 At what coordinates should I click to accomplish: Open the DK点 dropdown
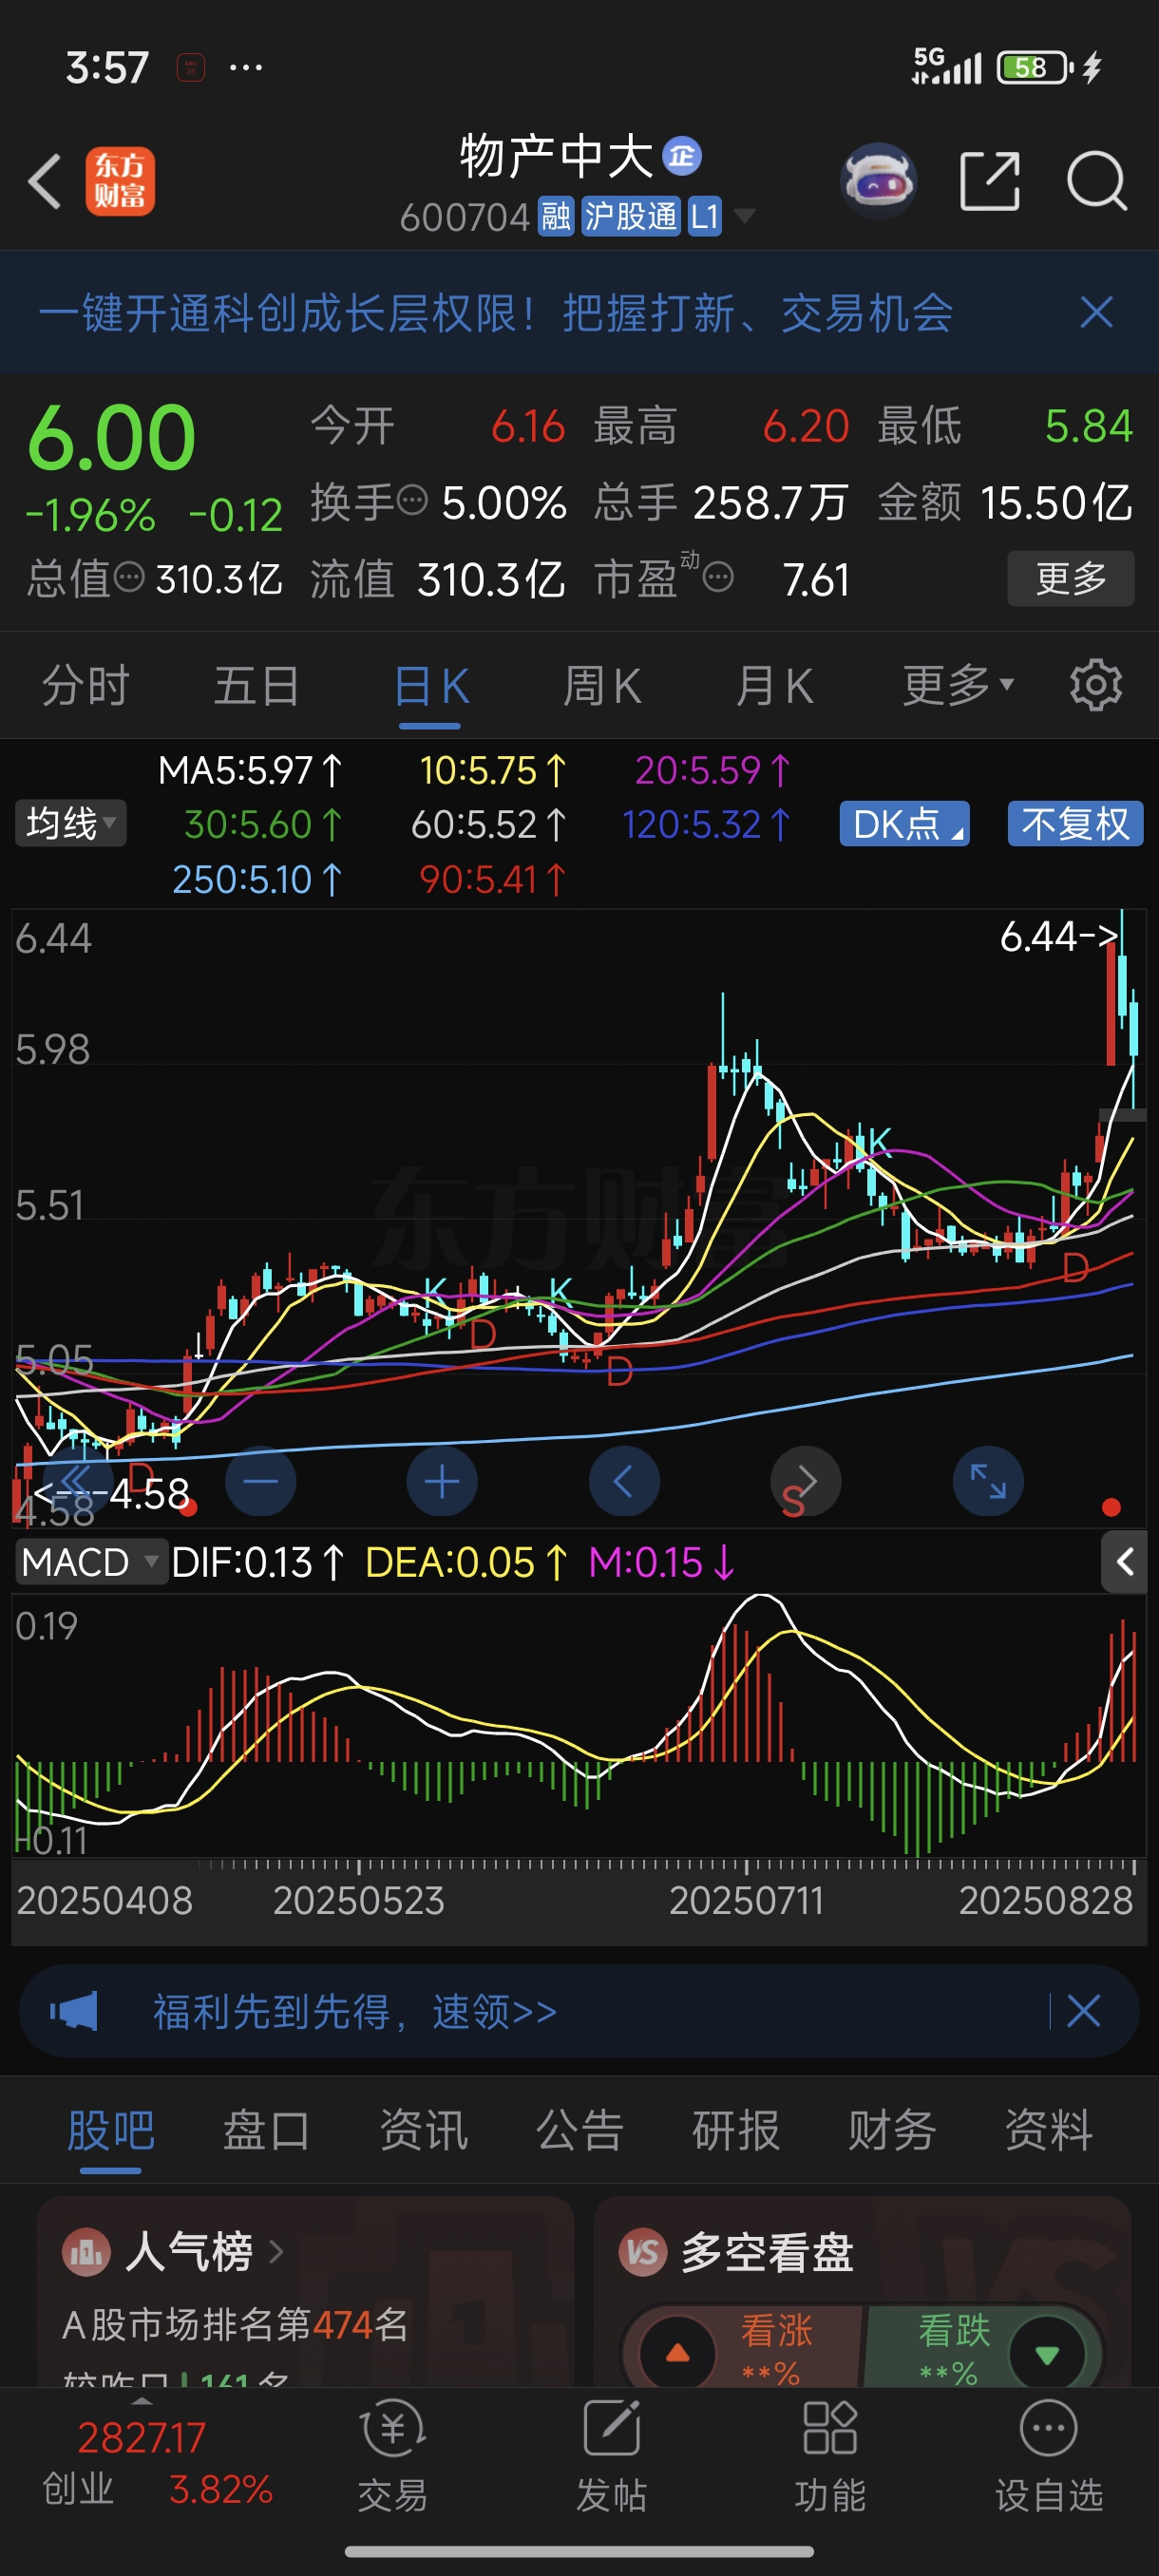[x=905, y=824]
